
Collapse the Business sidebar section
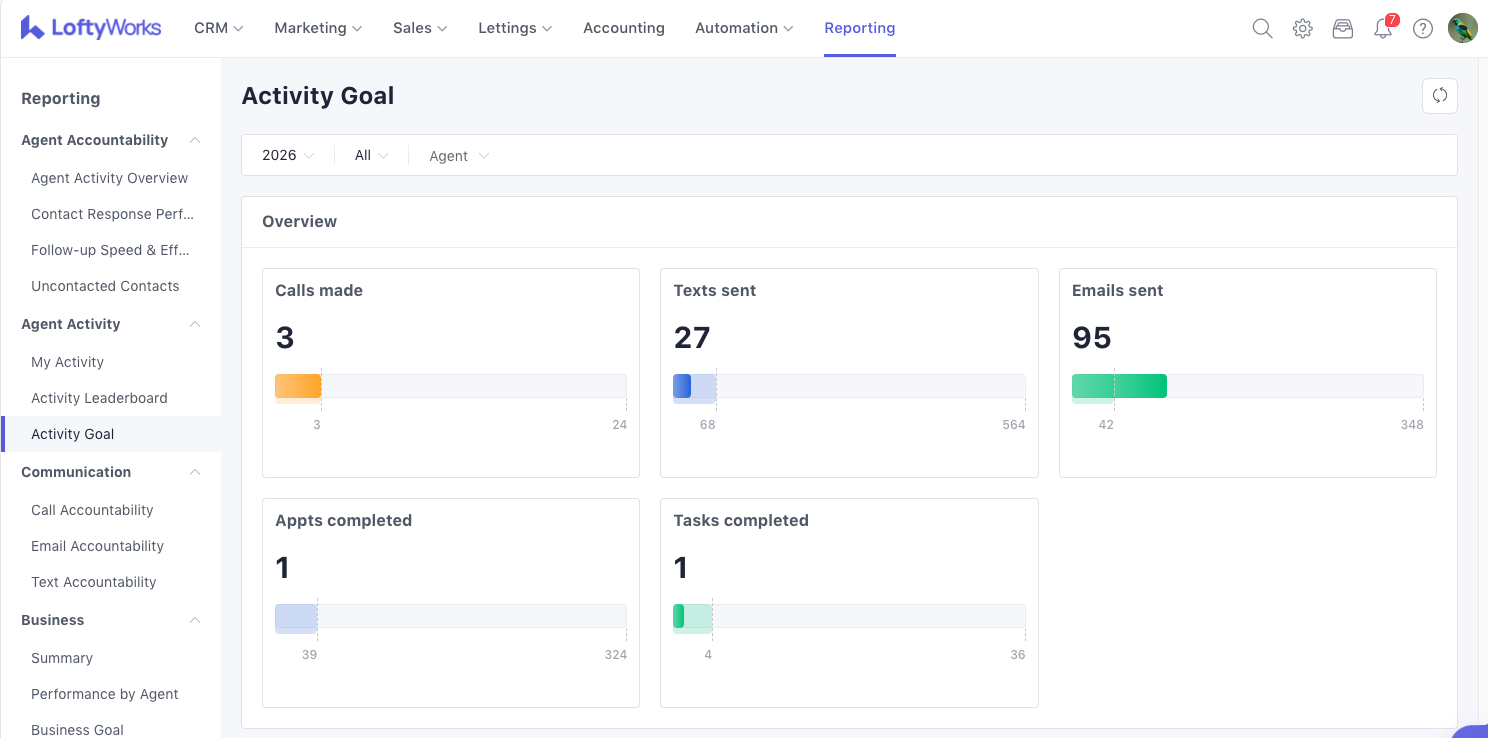point(195,620)
